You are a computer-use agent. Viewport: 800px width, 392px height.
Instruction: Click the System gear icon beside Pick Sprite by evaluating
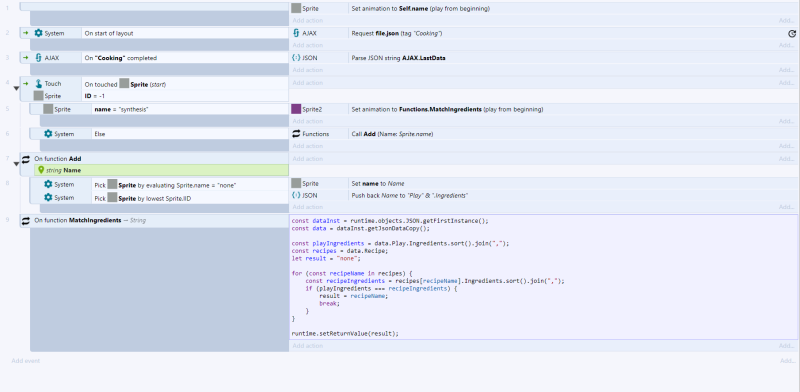(x=48, y=184)
